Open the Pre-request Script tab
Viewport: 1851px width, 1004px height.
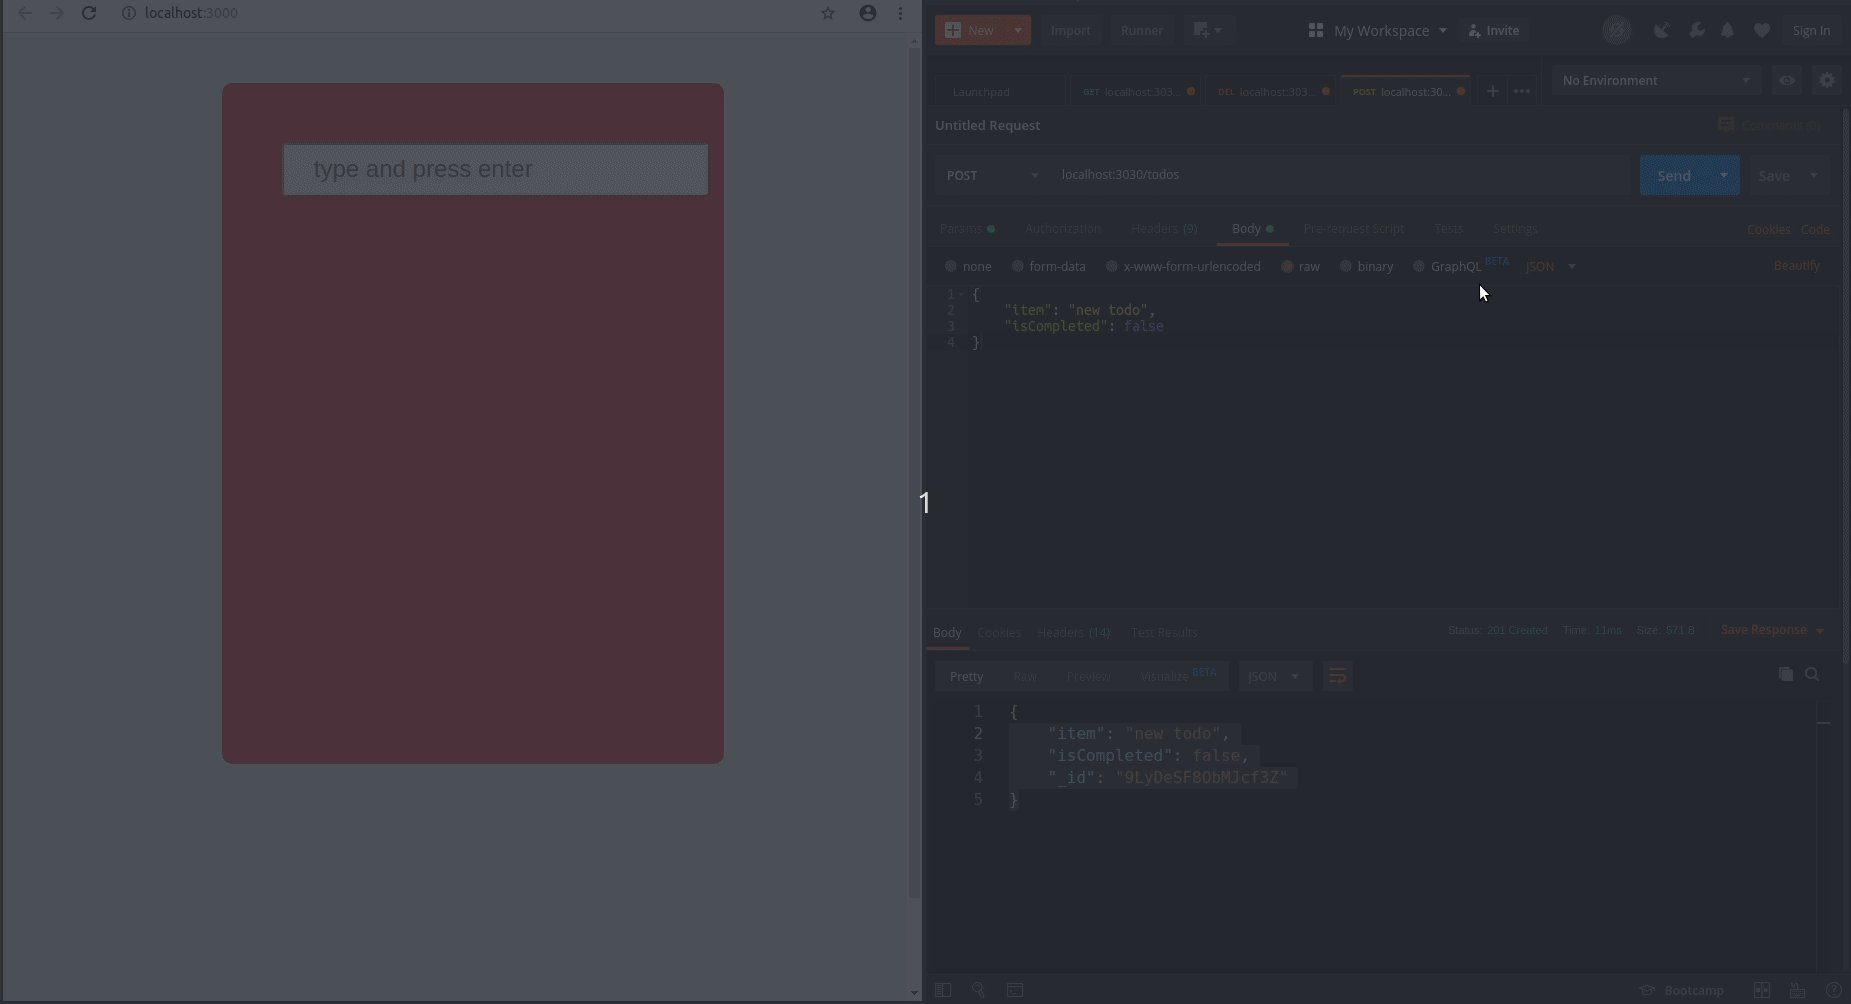1353,228
